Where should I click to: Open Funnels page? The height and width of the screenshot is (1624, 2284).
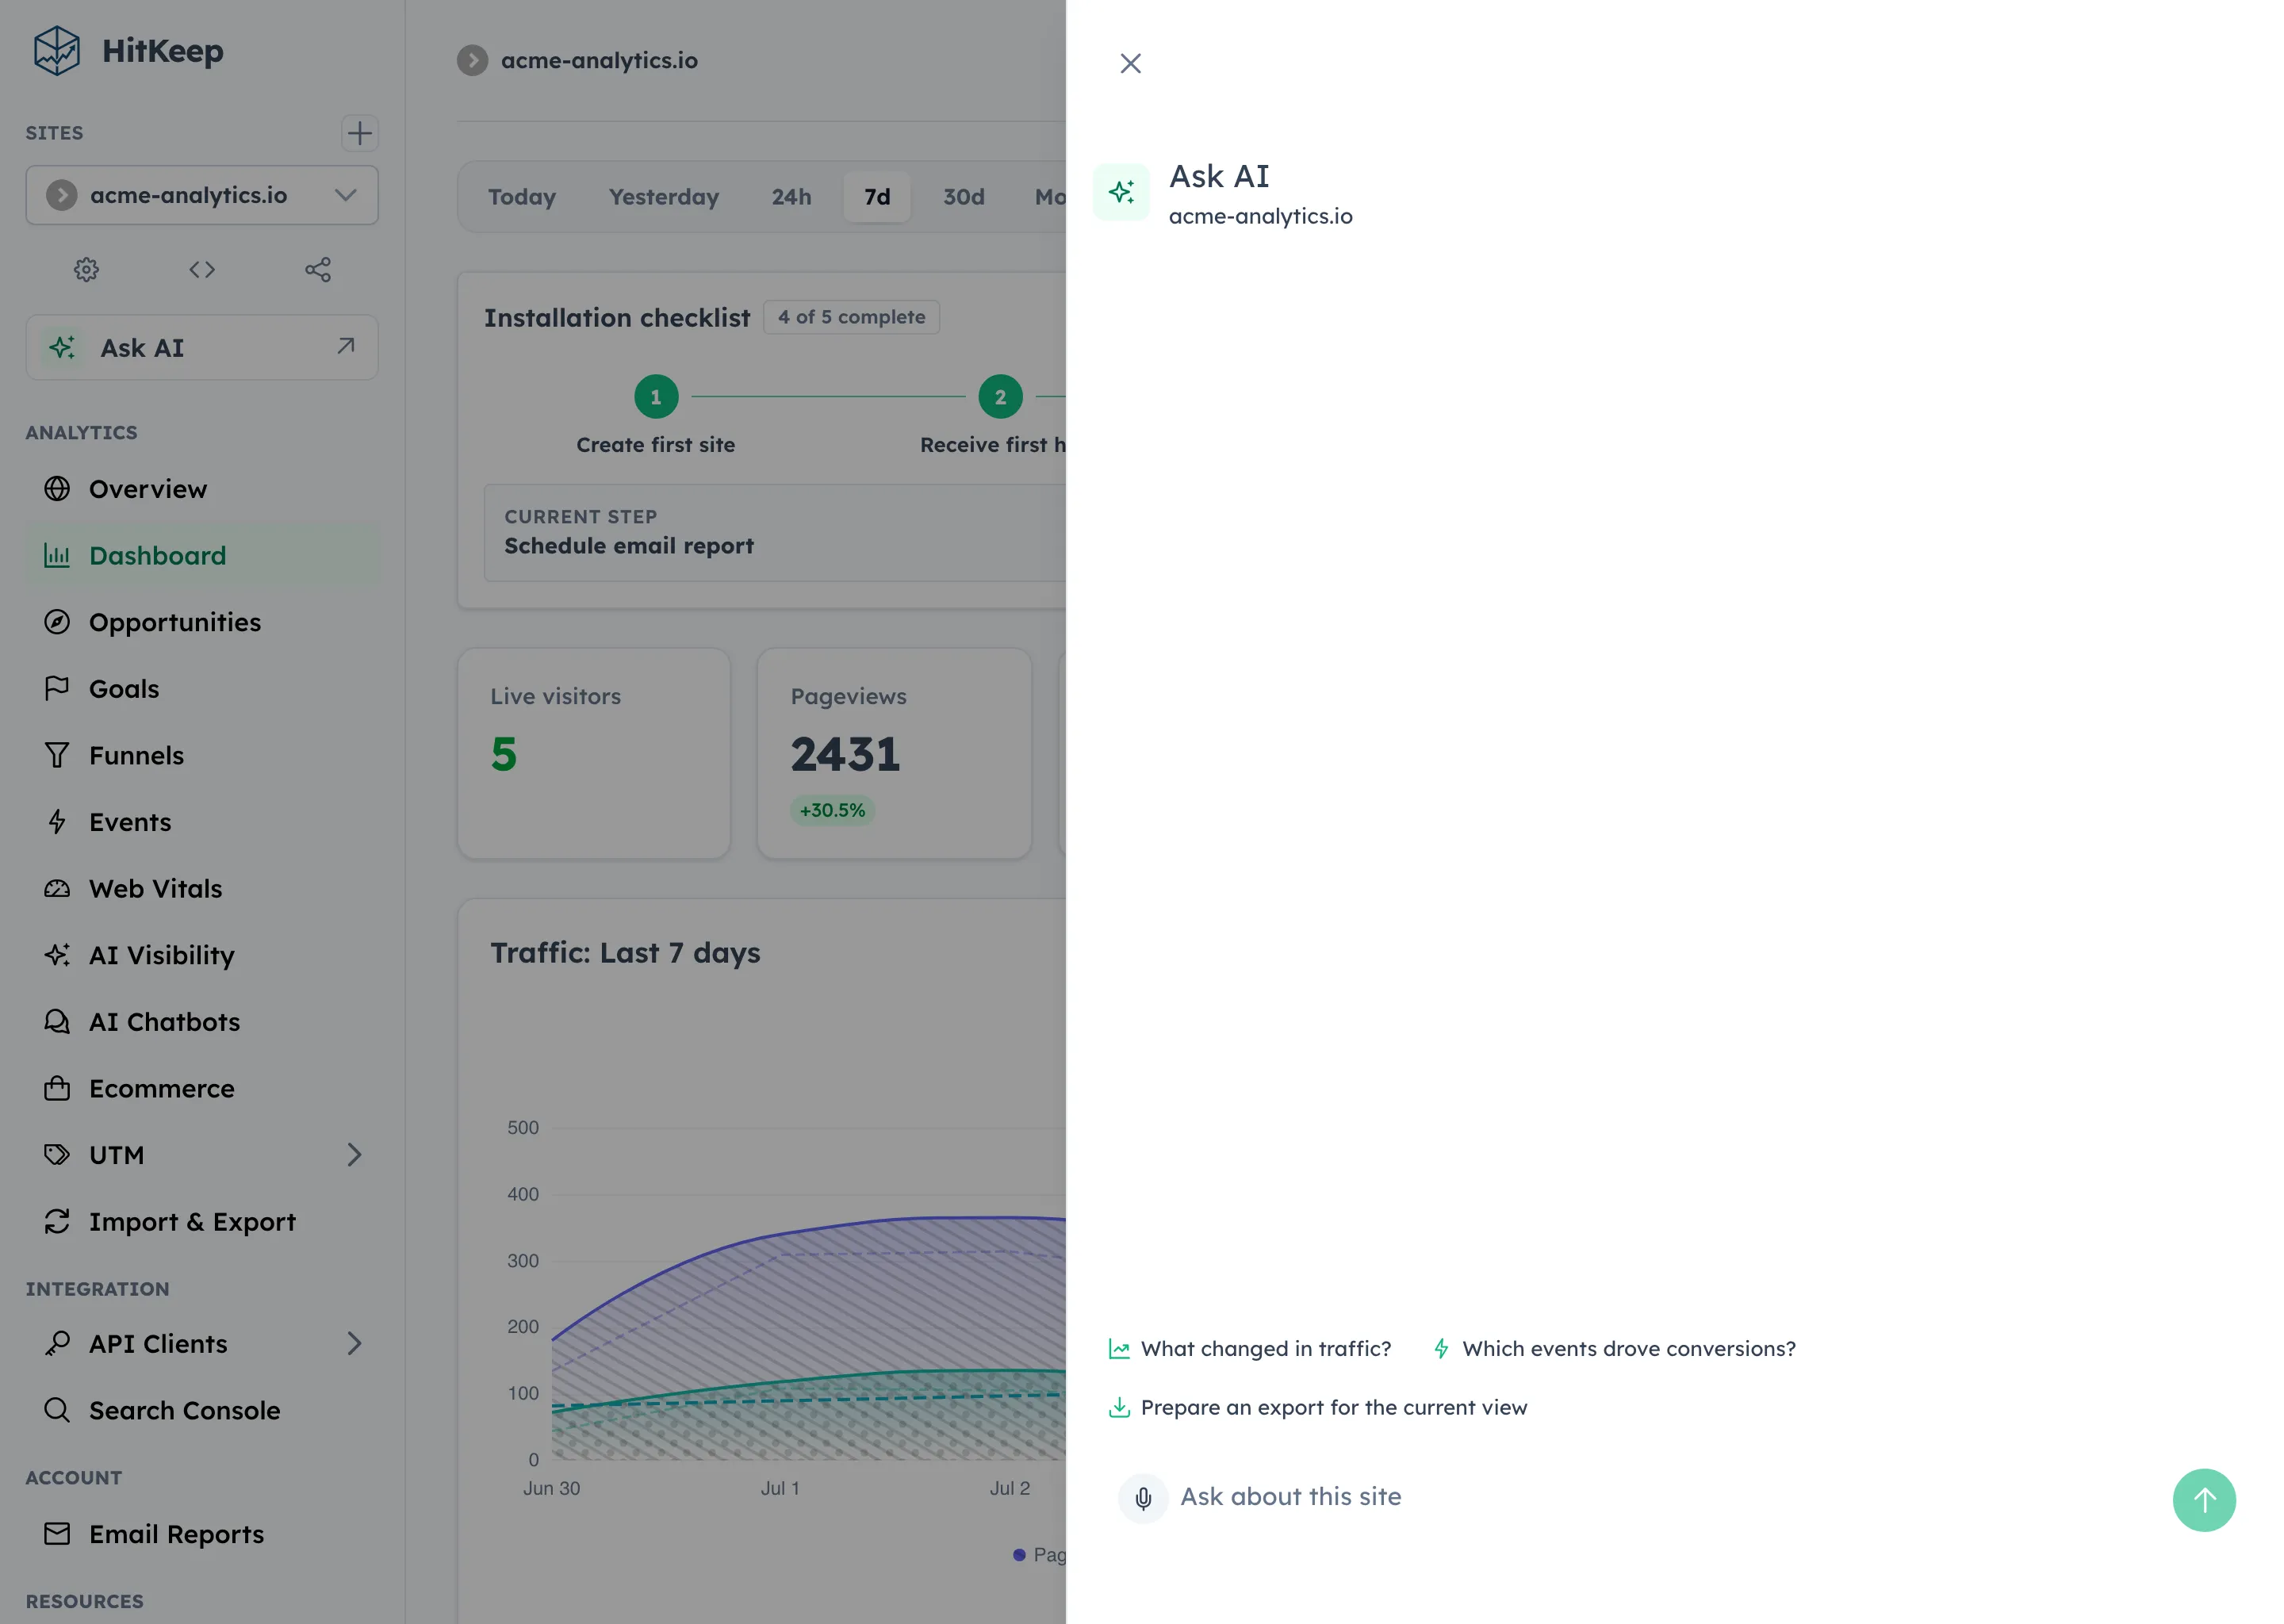click(x=202, y=755)
